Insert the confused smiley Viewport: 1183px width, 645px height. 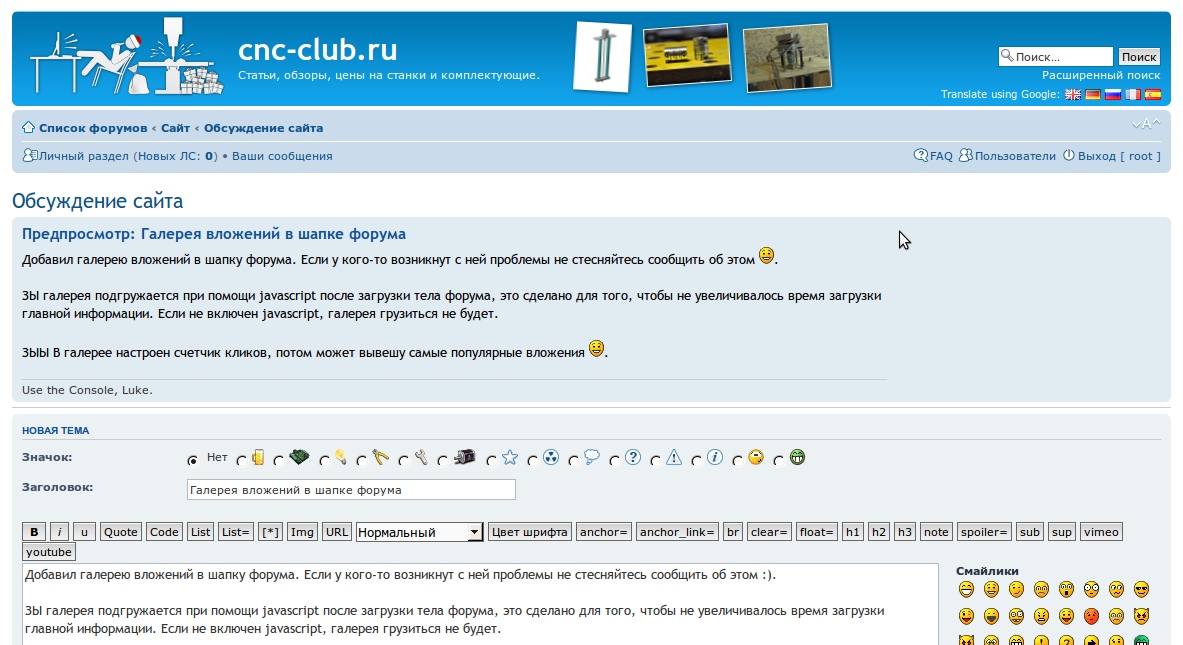(x=1116, y=589)
